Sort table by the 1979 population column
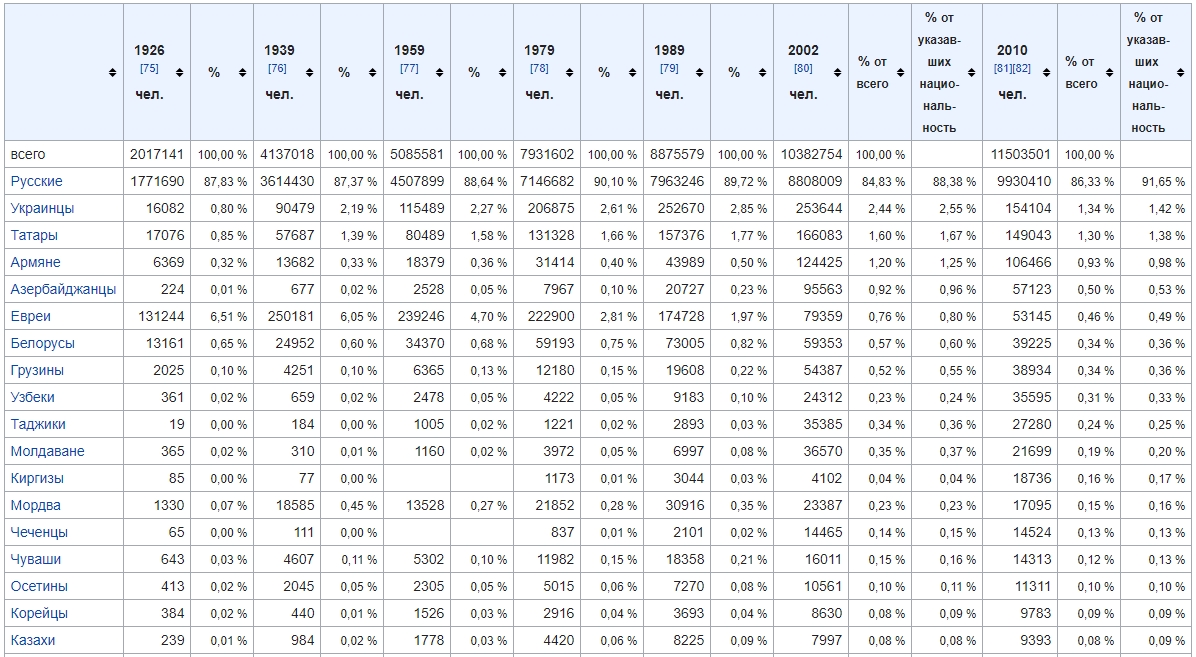 (569, 72)
